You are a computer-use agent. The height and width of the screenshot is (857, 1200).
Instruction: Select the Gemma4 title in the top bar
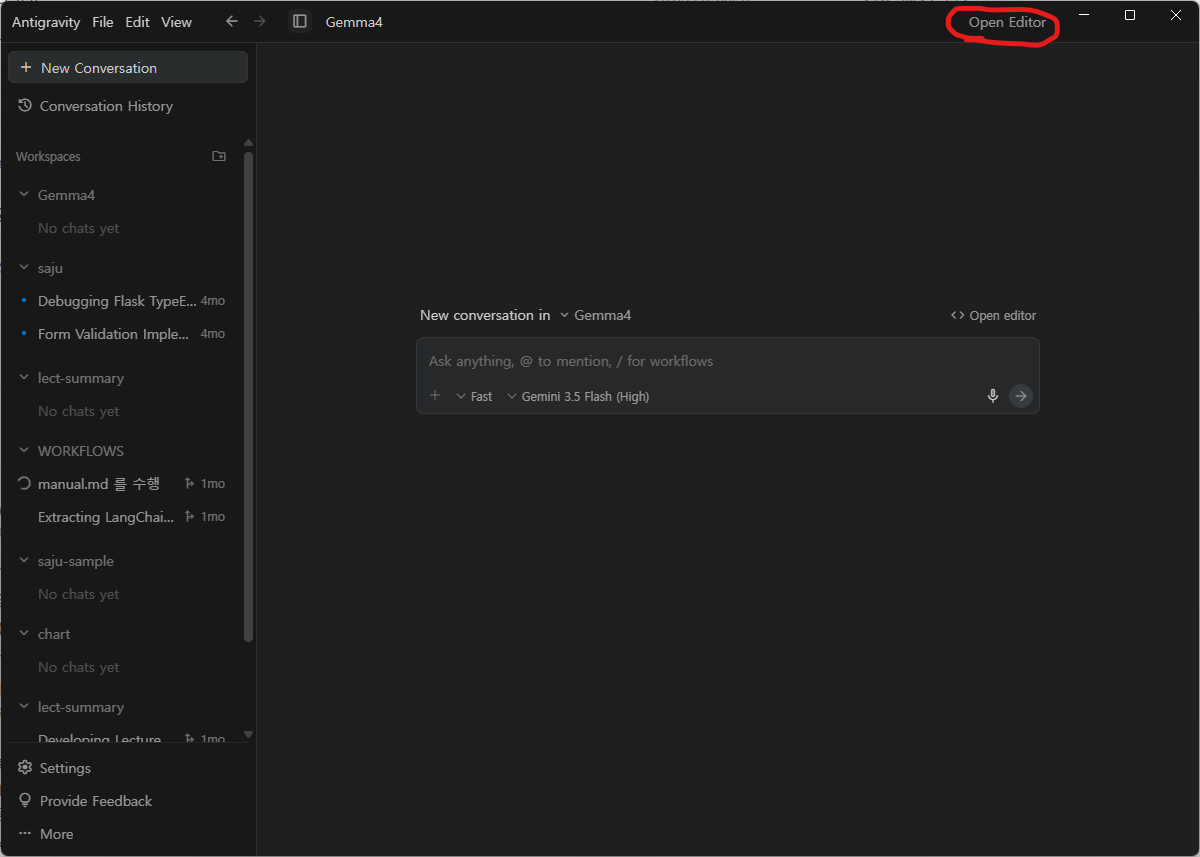[354, 22]
